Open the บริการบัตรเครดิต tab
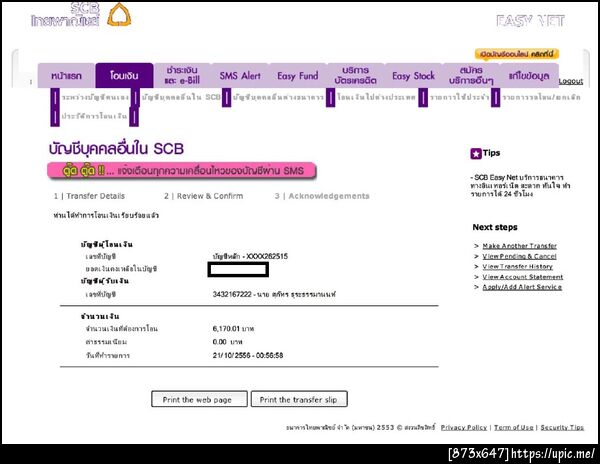The height and width of the screenshot is (464, 600). click(x=355, y=76)
